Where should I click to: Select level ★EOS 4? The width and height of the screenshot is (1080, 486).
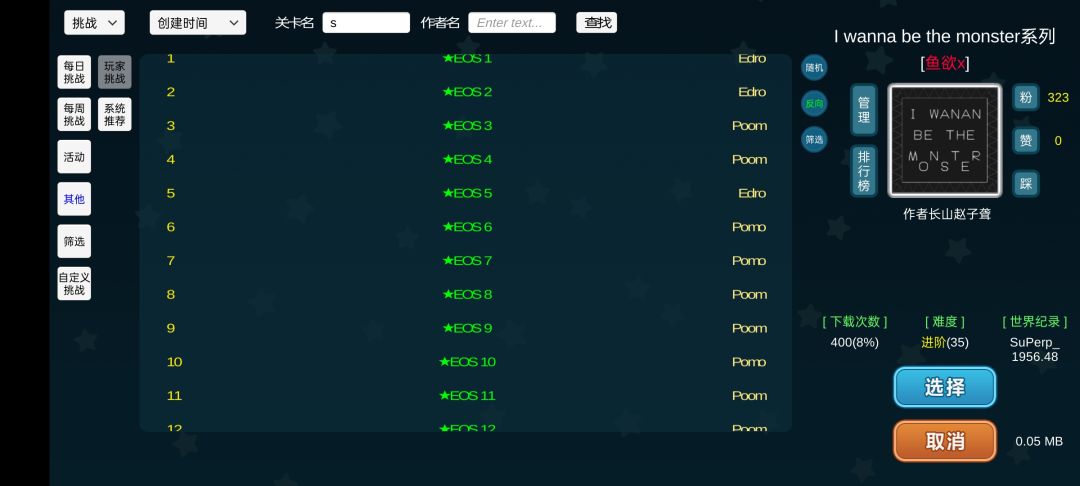(466, 160)
